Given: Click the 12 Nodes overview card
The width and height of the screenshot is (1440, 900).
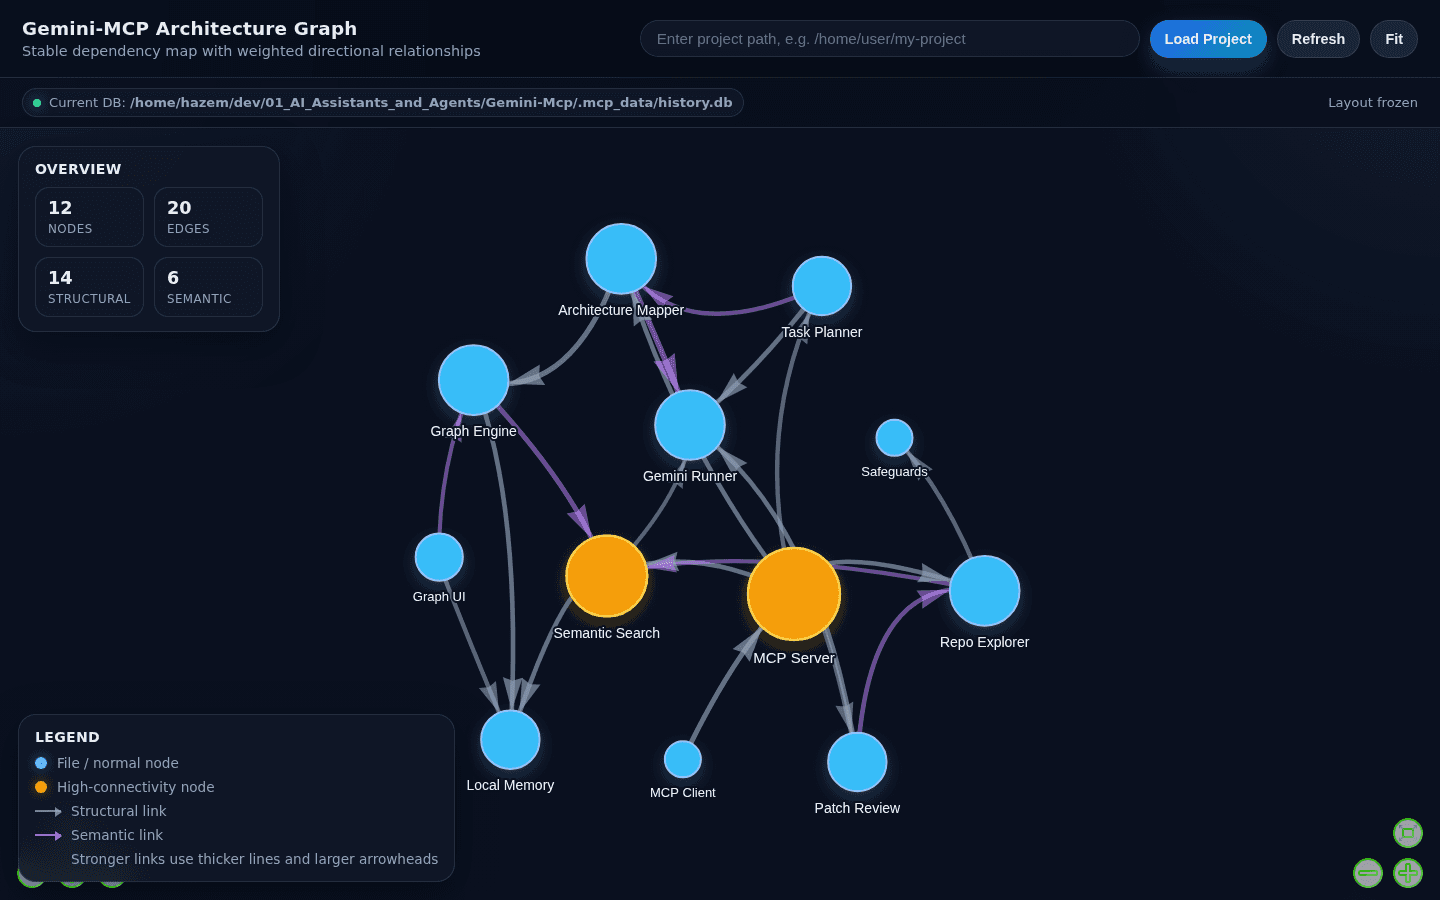Looking at the screenshot, I should click(x=89, y=217).
